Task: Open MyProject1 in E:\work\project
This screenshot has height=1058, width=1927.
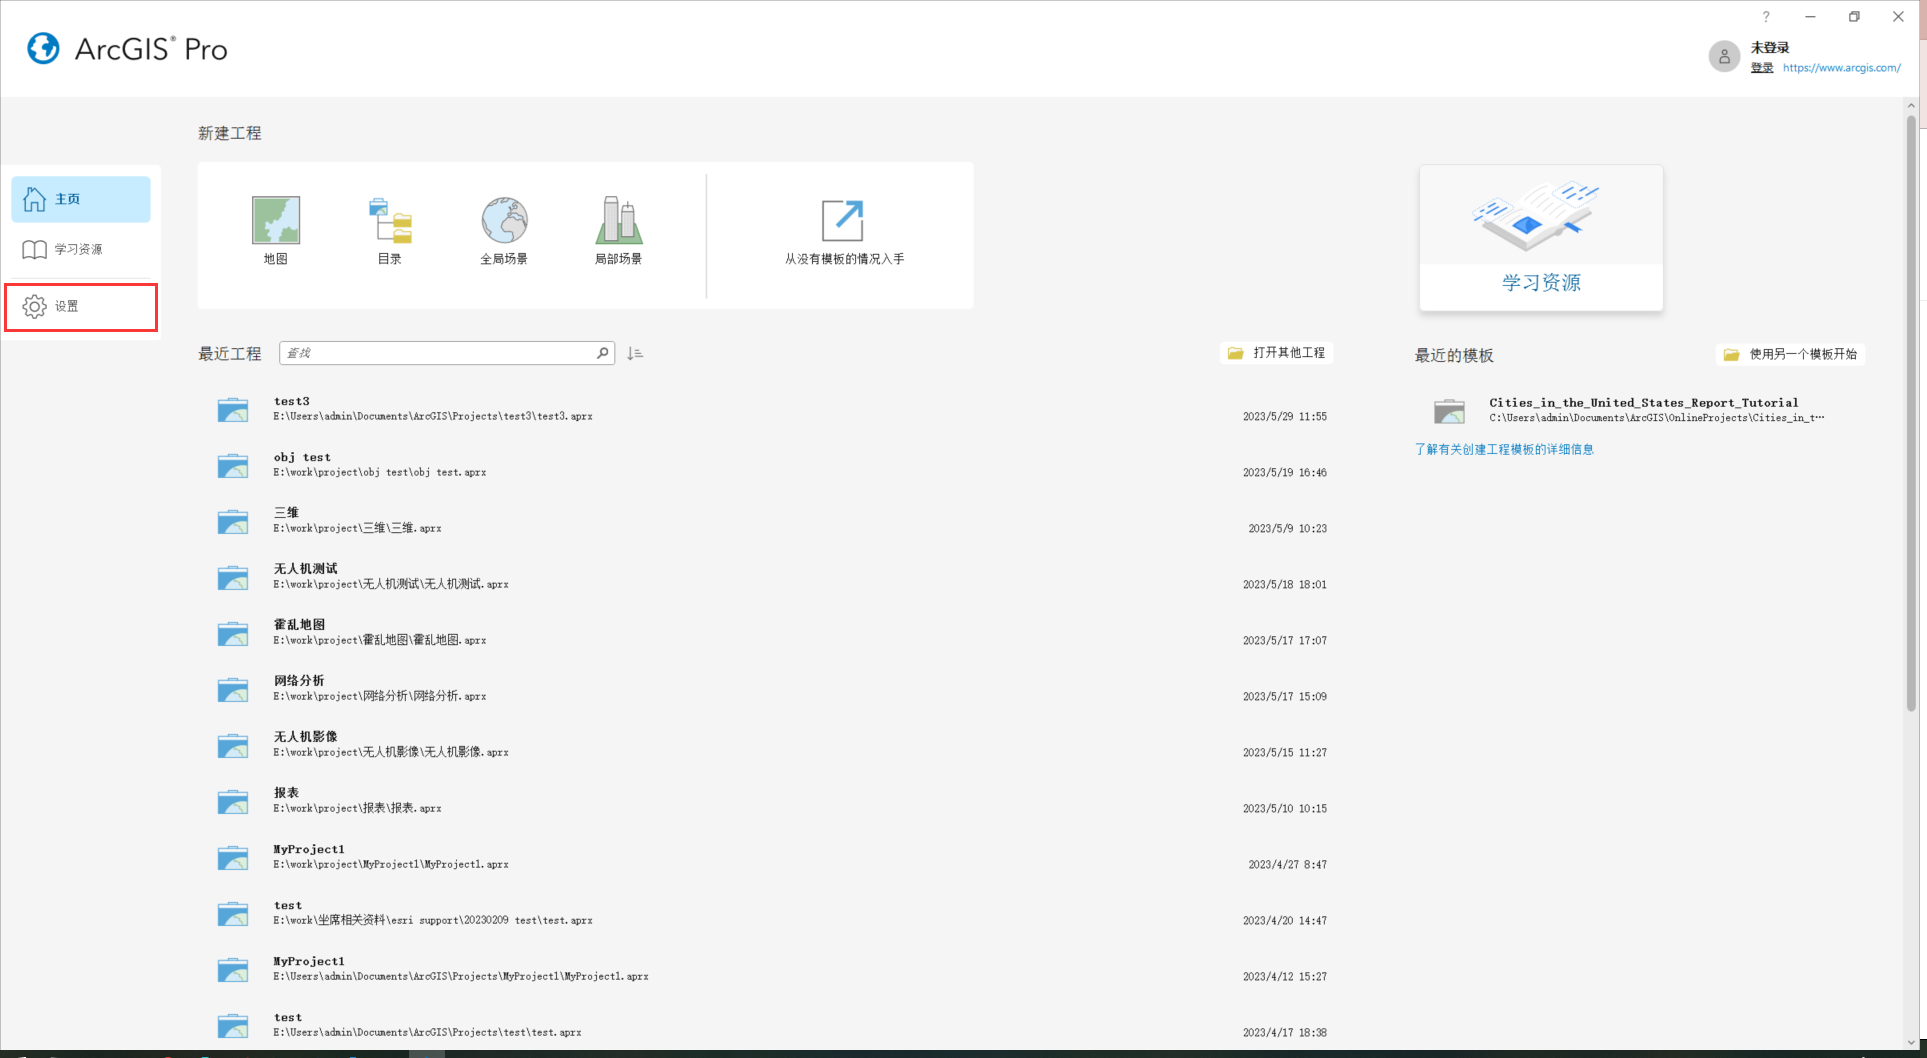Action: point(772,857)
